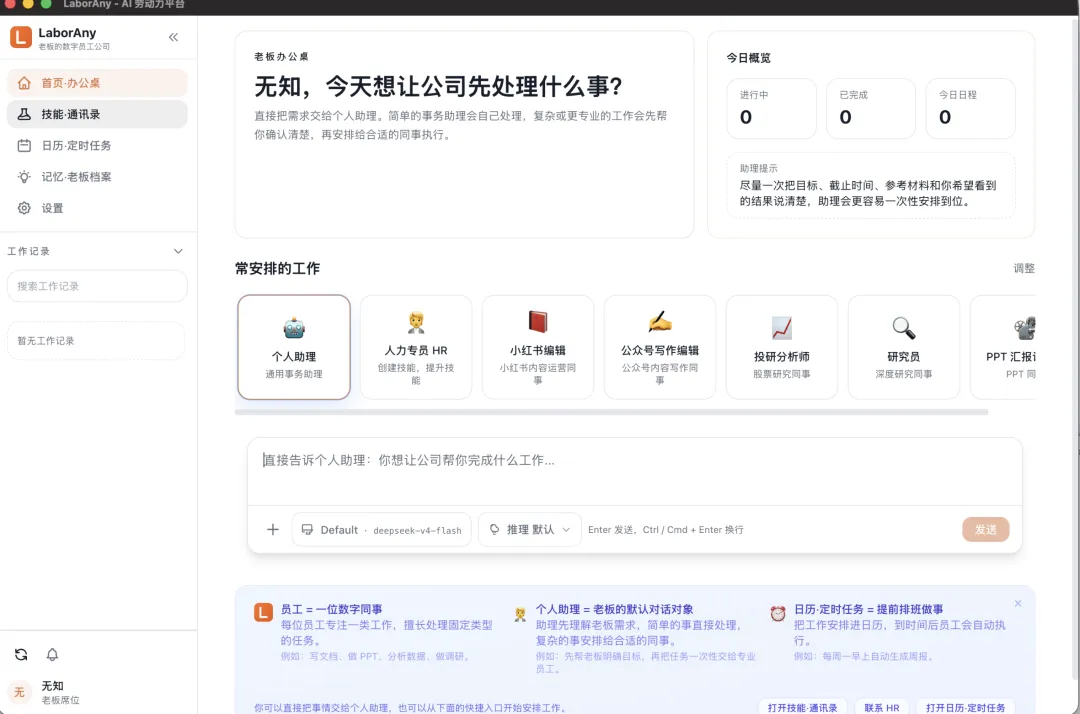This screenshot has width=1080, height=714.
Task: Click the 调整 link
Action: tap(1024, 269)
